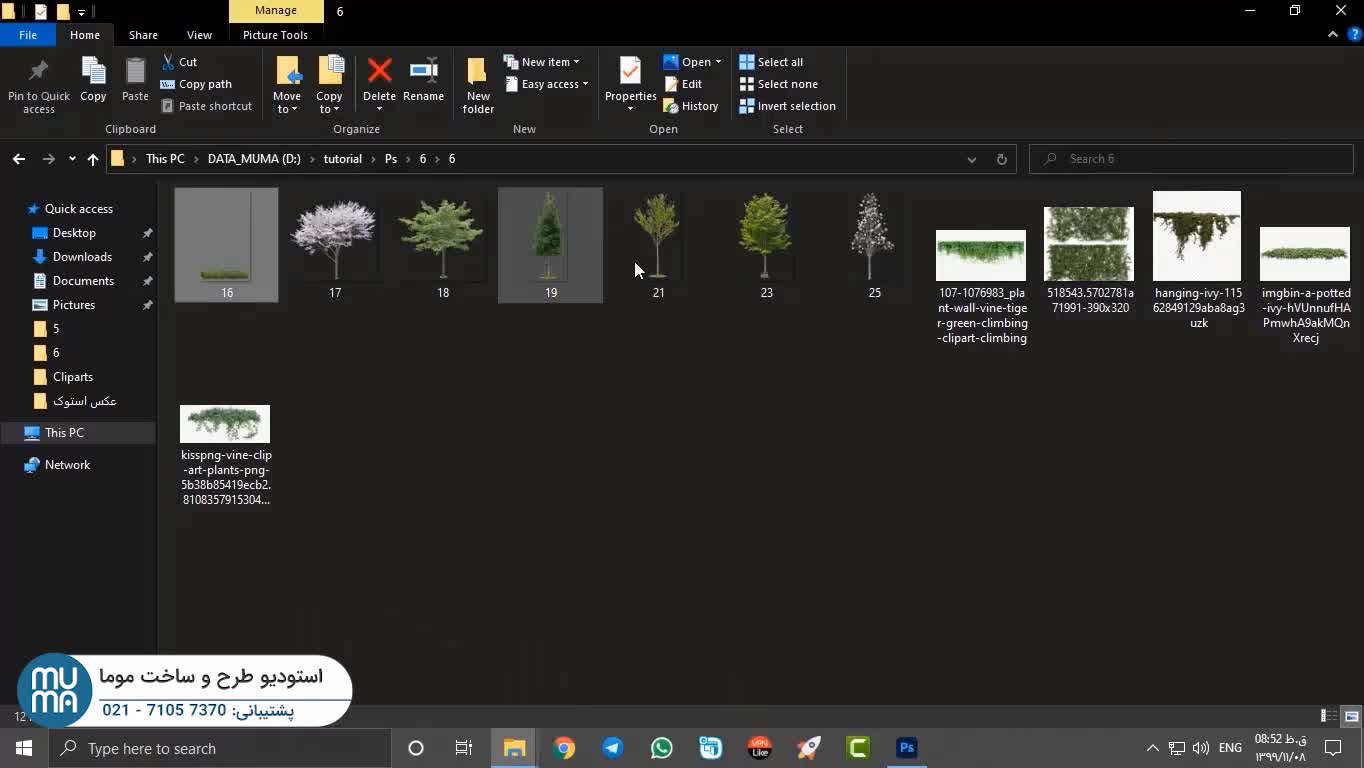
Task: Open Photoshop from the taskbar
Action: tap(907, 748)
